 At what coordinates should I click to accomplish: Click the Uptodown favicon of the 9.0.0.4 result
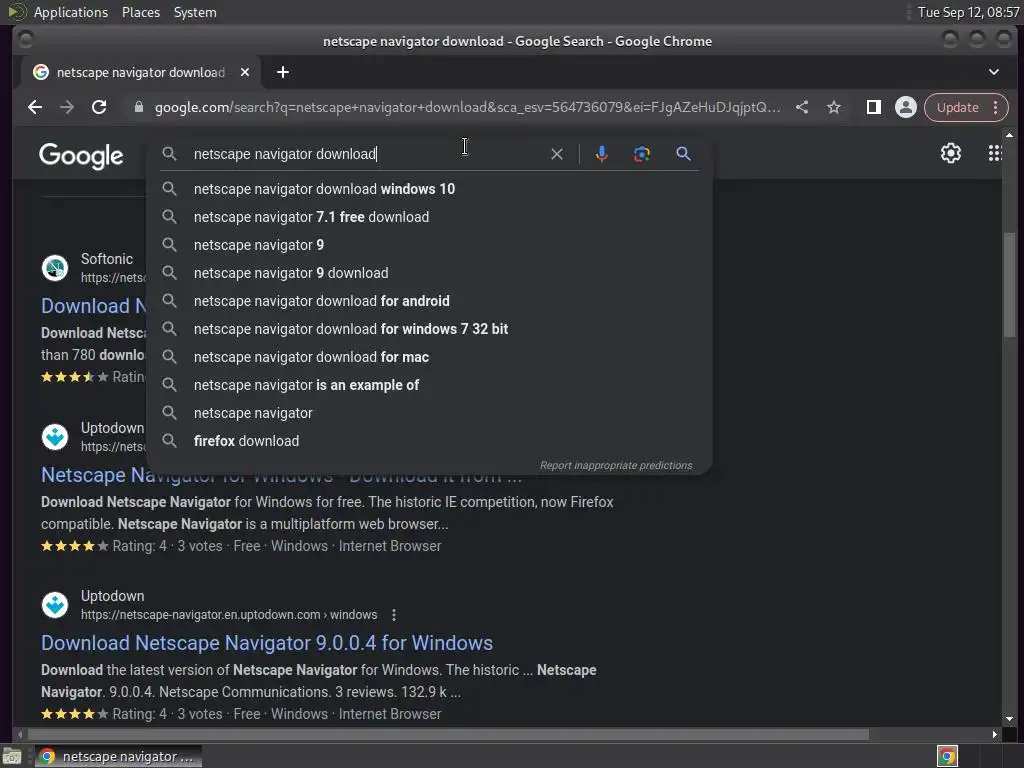(x=55, y=605)
